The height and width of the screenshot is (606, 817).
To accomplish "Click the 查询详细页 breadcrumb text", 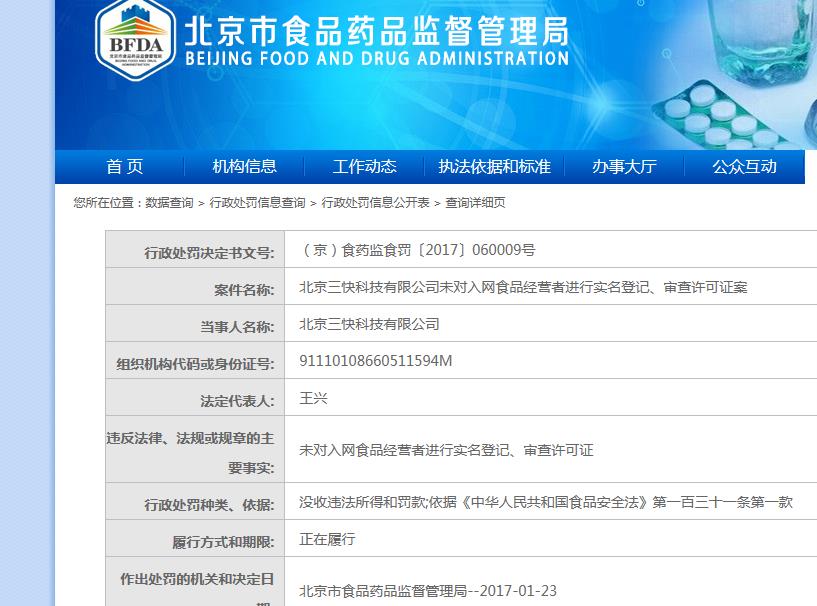I will click(x=475, y=203).
